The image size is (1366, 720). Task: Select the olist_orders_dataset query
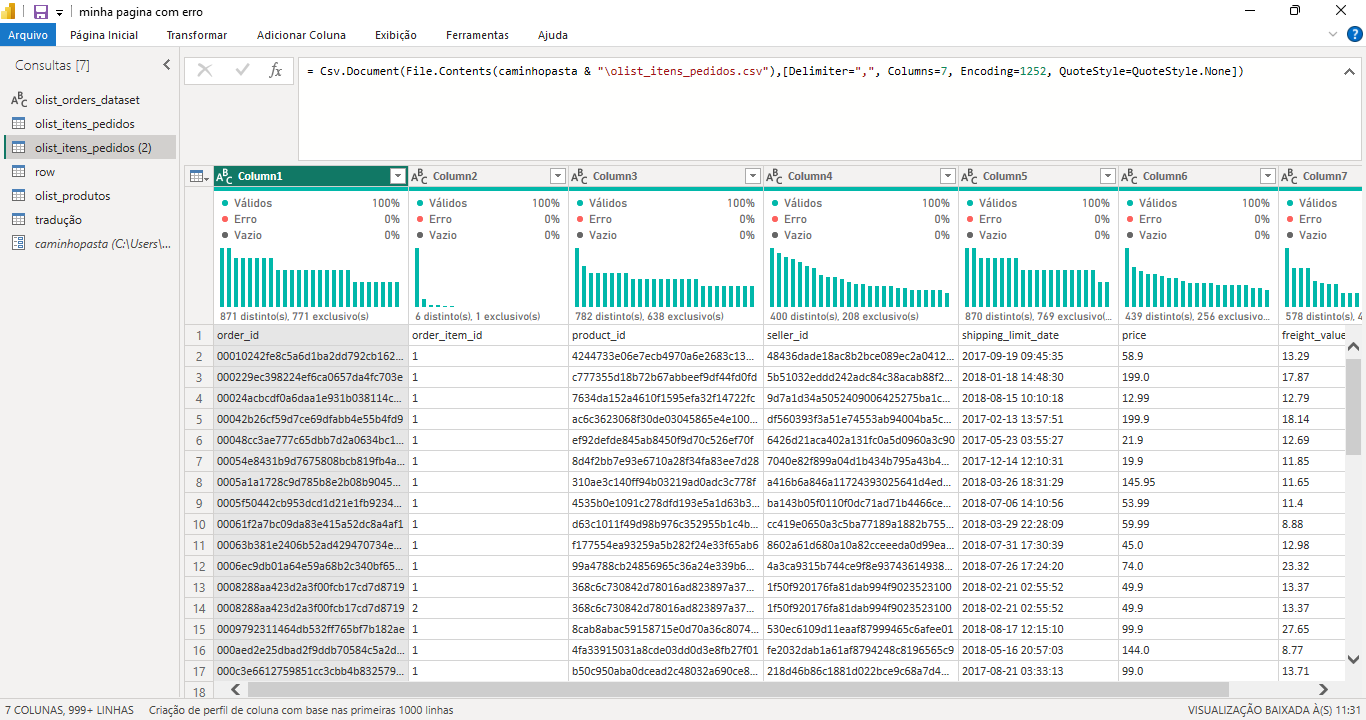(90, 100)
